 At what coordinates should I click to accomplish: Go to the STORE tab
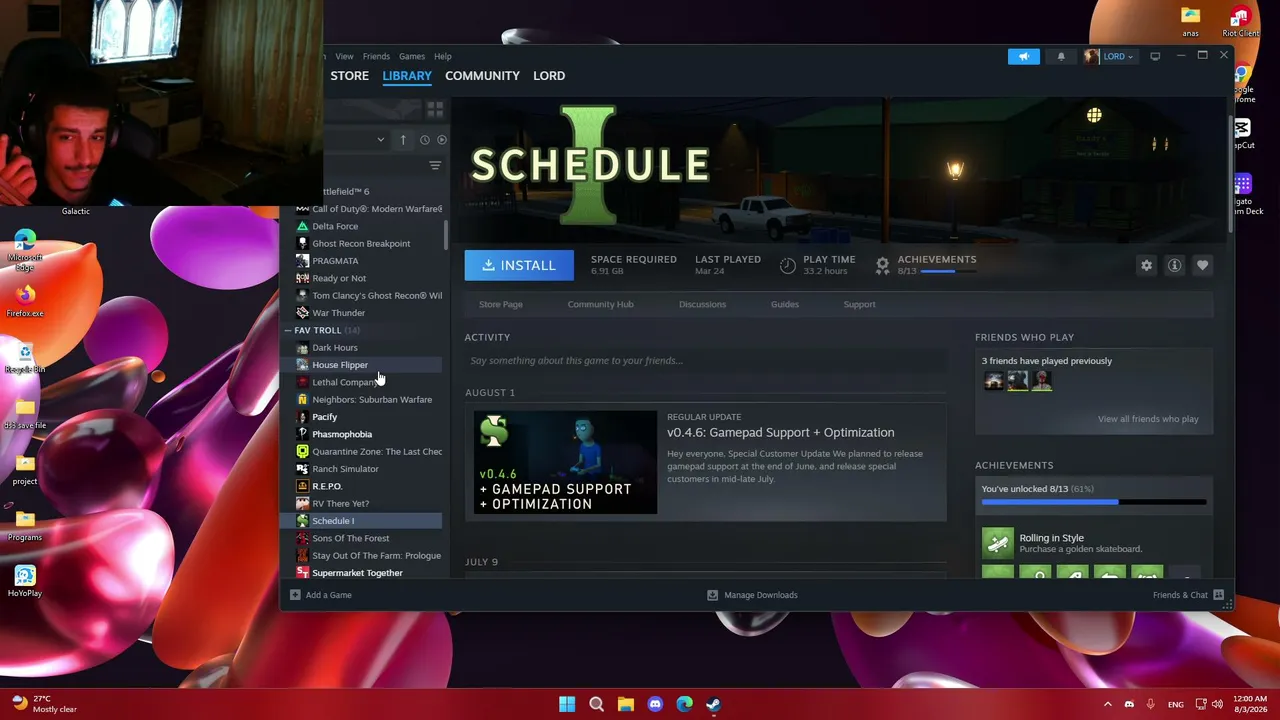point(350,76)
